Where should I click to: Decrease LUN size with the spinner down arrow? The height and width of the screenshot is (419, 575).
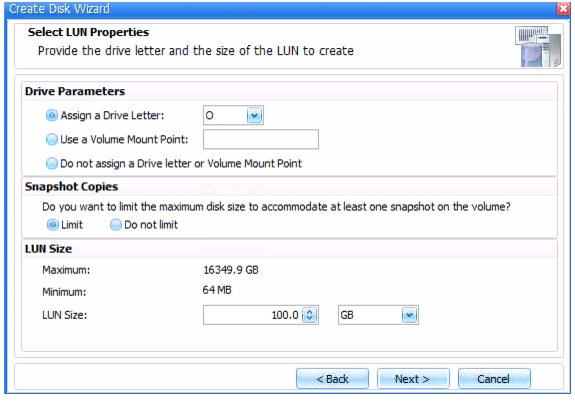coord(310,319)
